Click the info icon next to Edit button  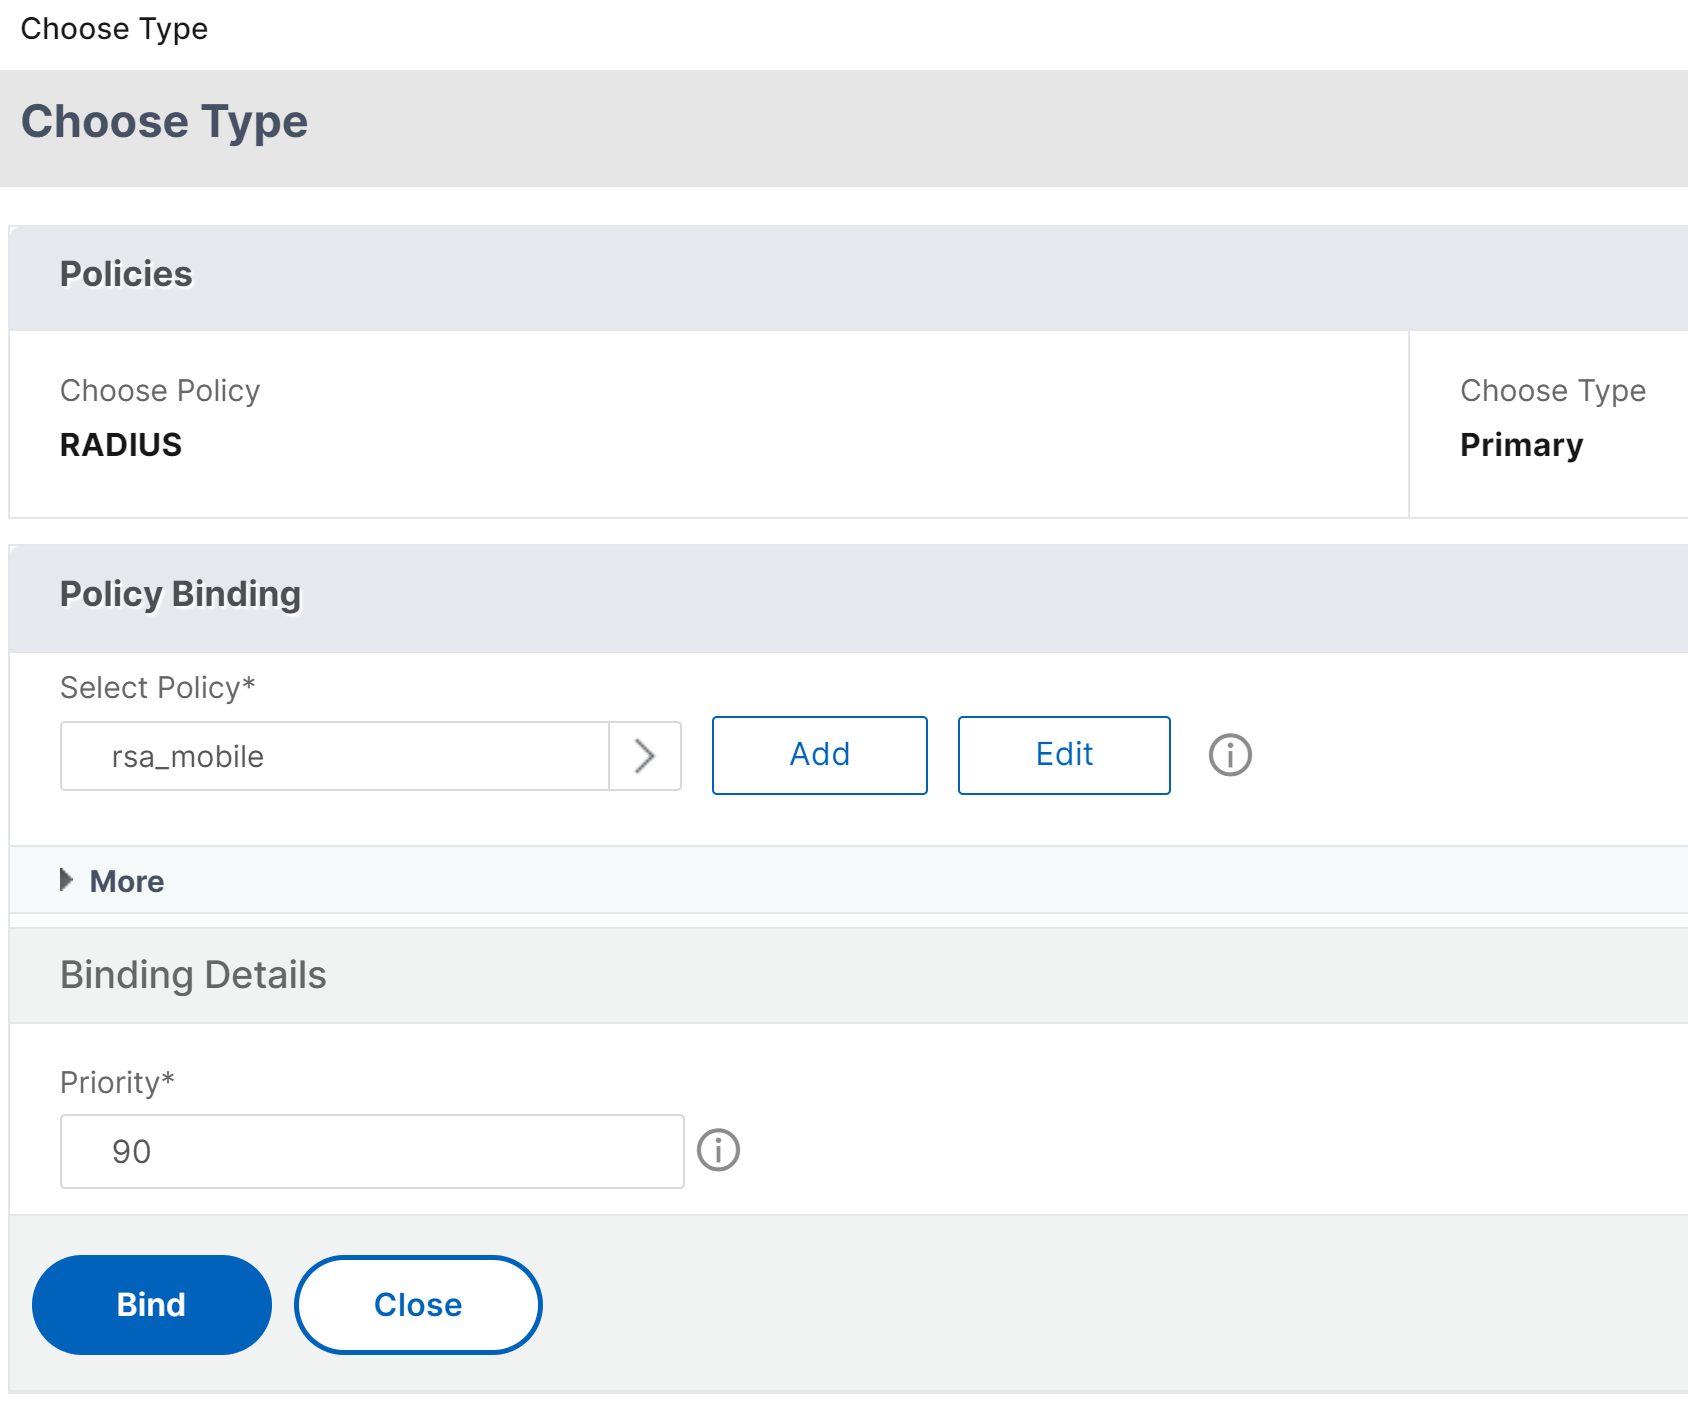(x=1230, y=755)
